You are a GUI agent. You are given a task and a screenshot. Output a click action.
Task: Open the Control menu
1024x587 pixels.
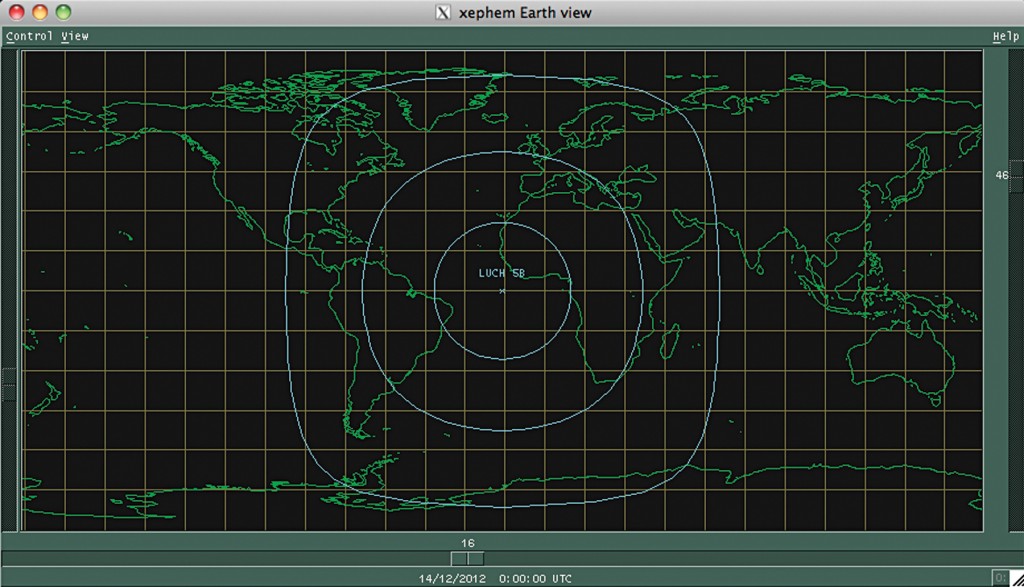pos(27,35)
